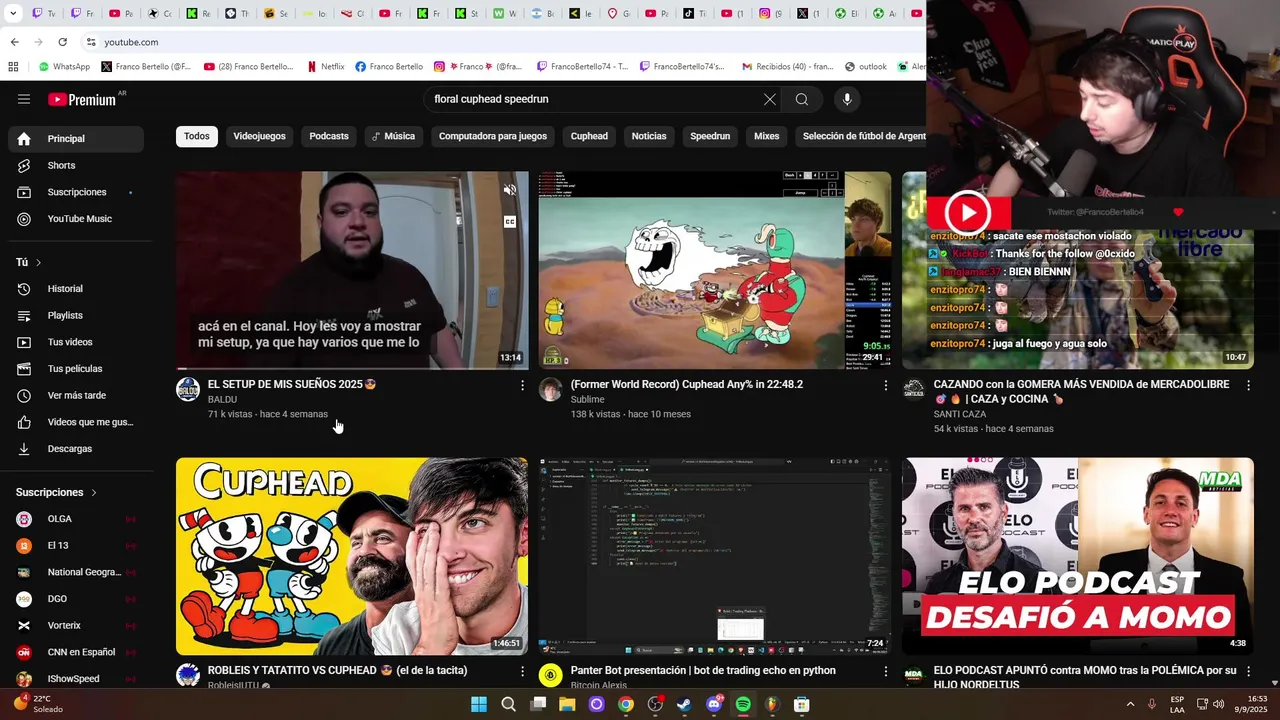Go back in Chrome

pos(14,42)
